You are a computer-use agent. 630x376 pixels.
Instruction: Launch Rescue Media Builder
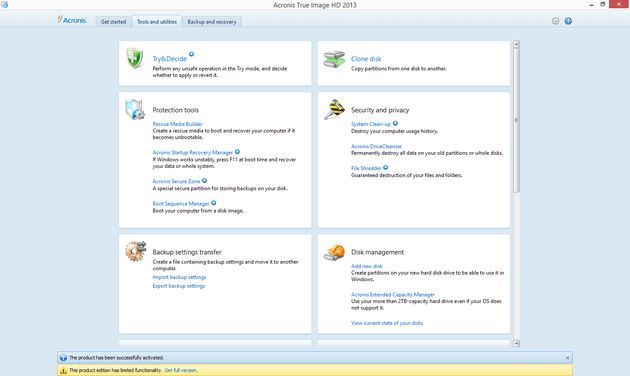click(x=177, y=124)
